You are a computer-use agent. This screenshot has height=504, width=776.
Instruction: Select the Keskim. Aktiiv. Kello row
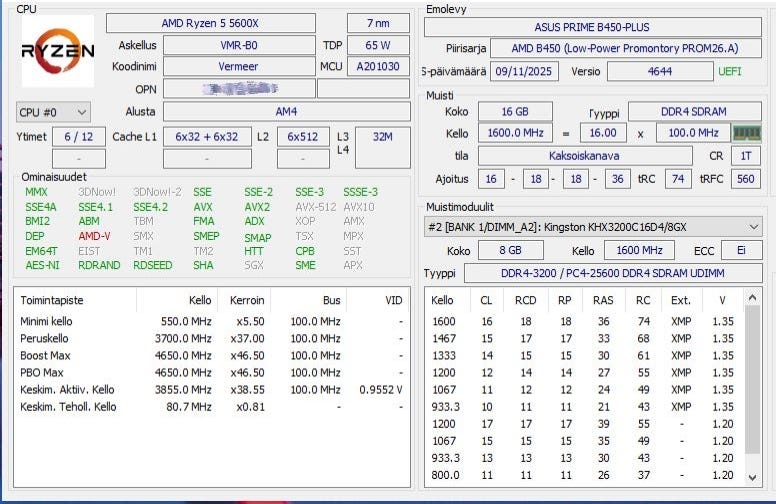(x=212, y=390)
